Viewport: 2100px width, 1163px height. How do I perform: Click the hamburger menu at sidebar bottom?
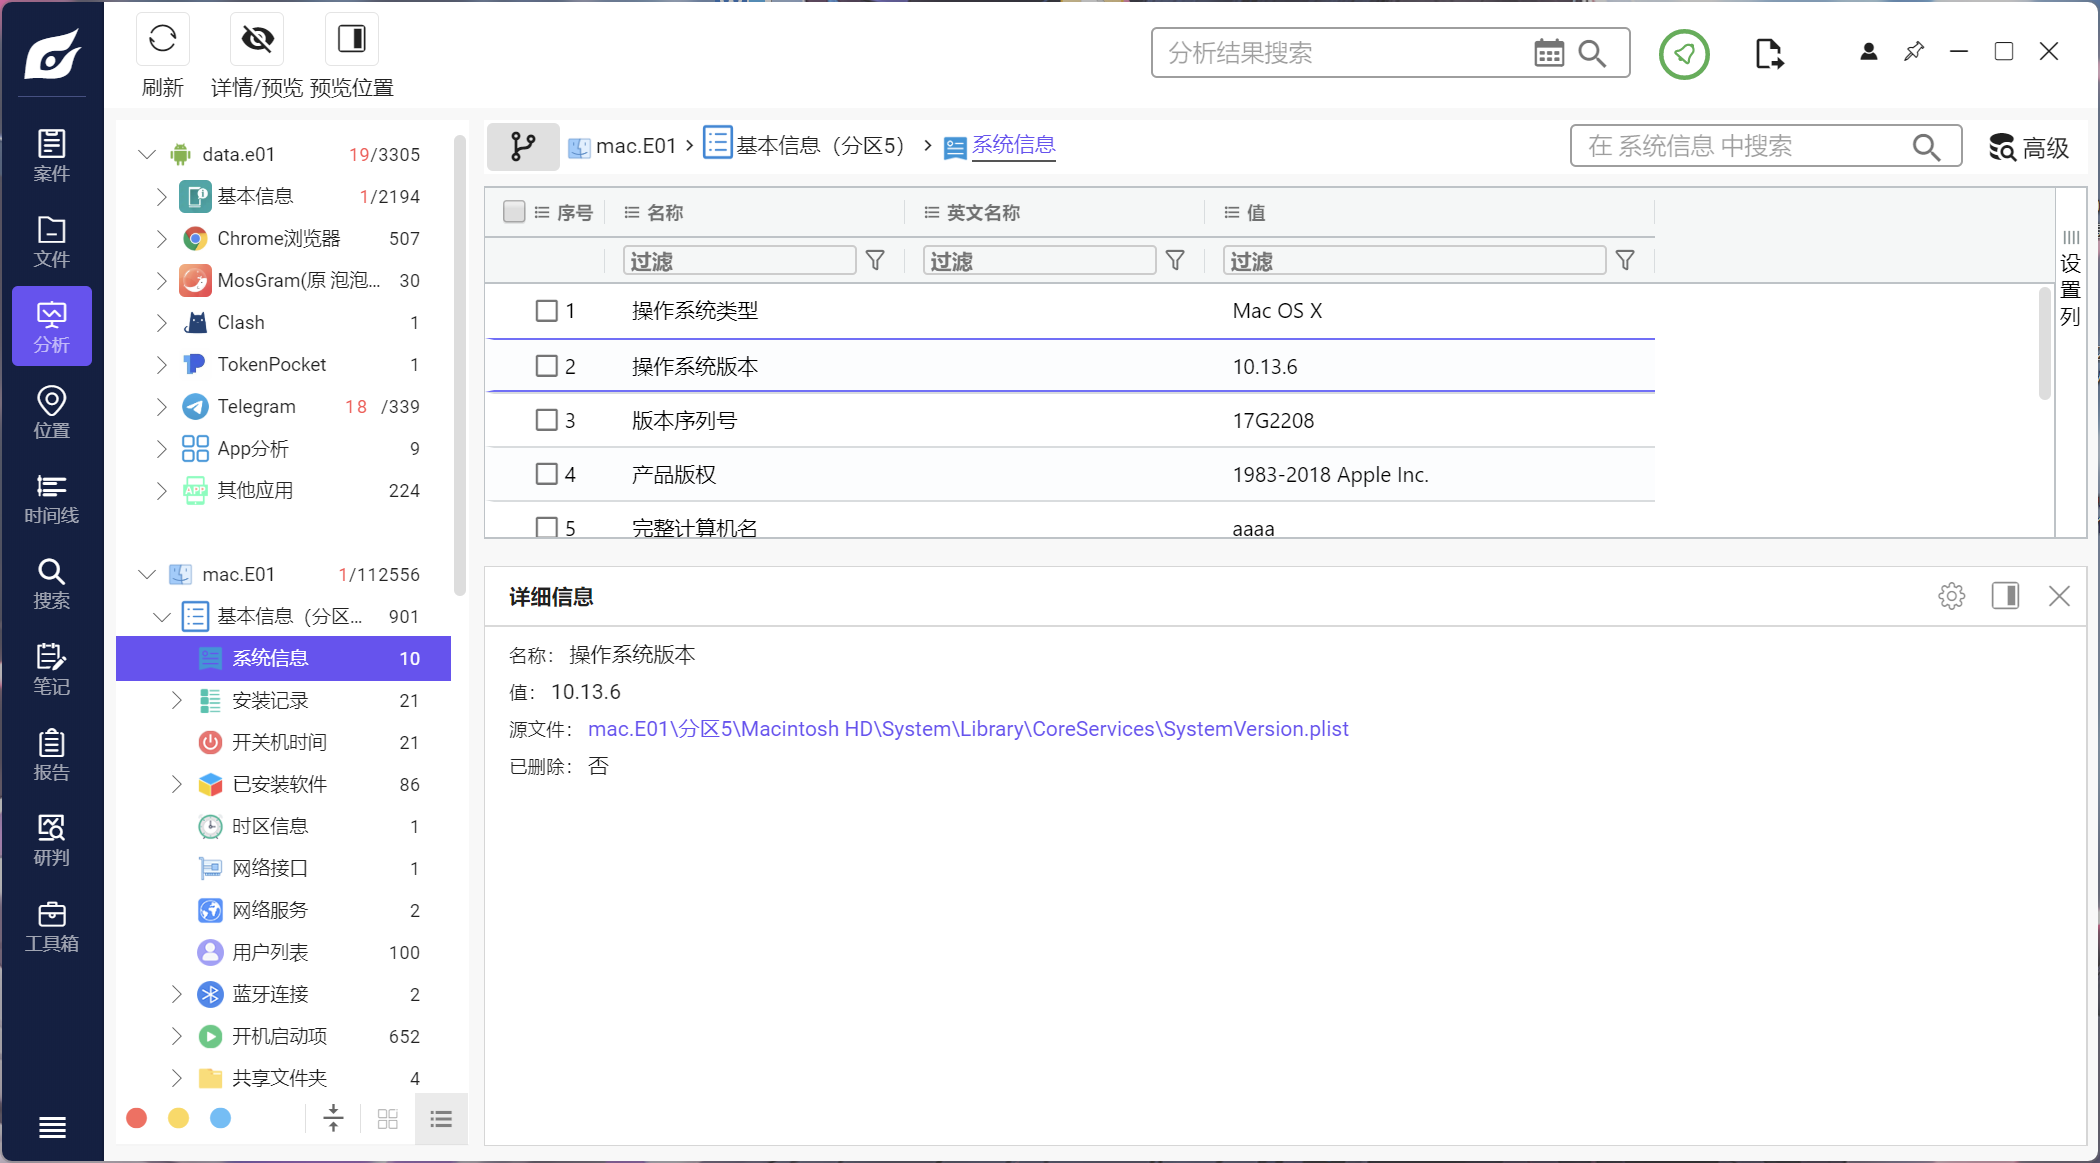pos(52,1127)
